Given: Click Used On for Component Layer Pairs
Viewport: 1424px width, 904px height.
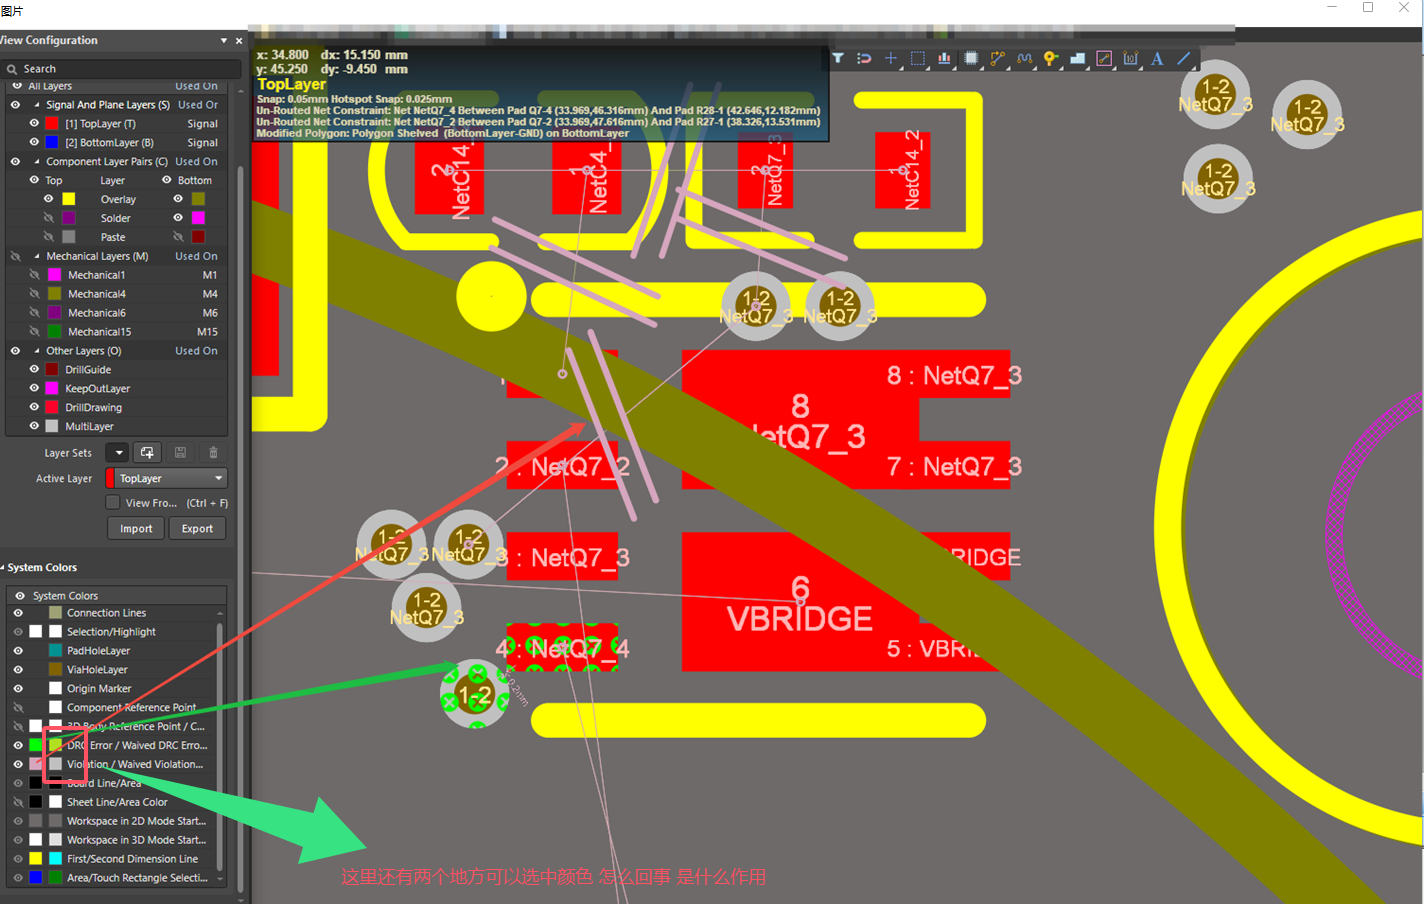Looking at the screenshot, I should pos(196,162).
